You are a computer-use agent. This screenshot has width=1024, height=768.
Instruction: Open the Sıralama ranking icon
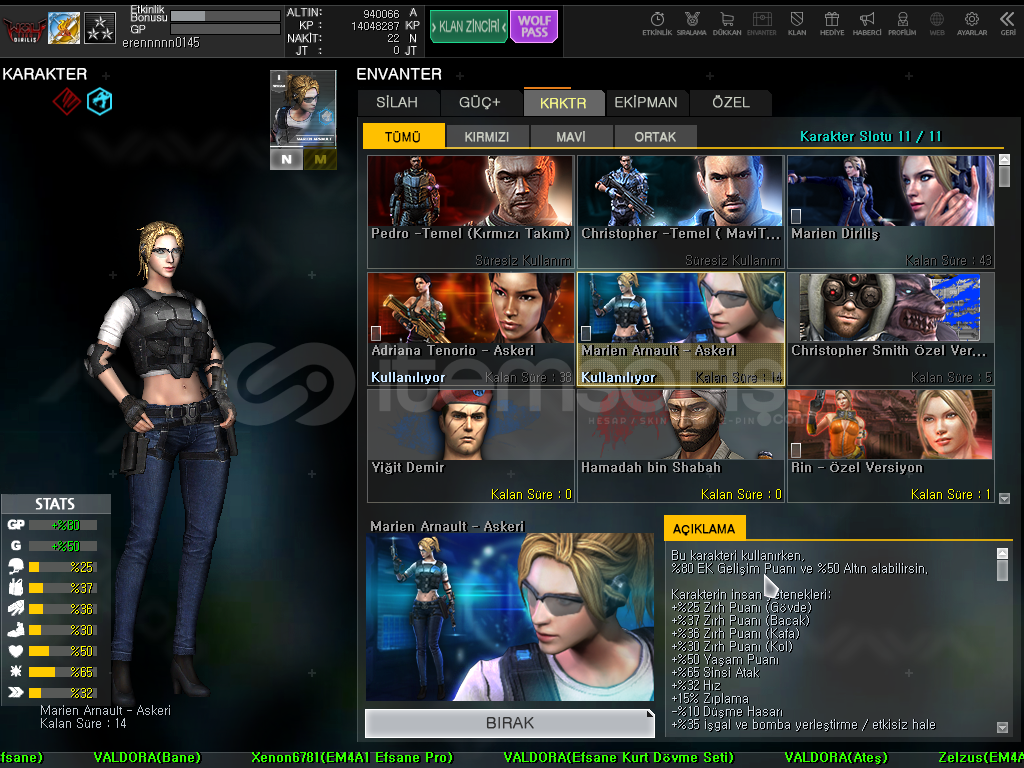click(x=692, y=24)
